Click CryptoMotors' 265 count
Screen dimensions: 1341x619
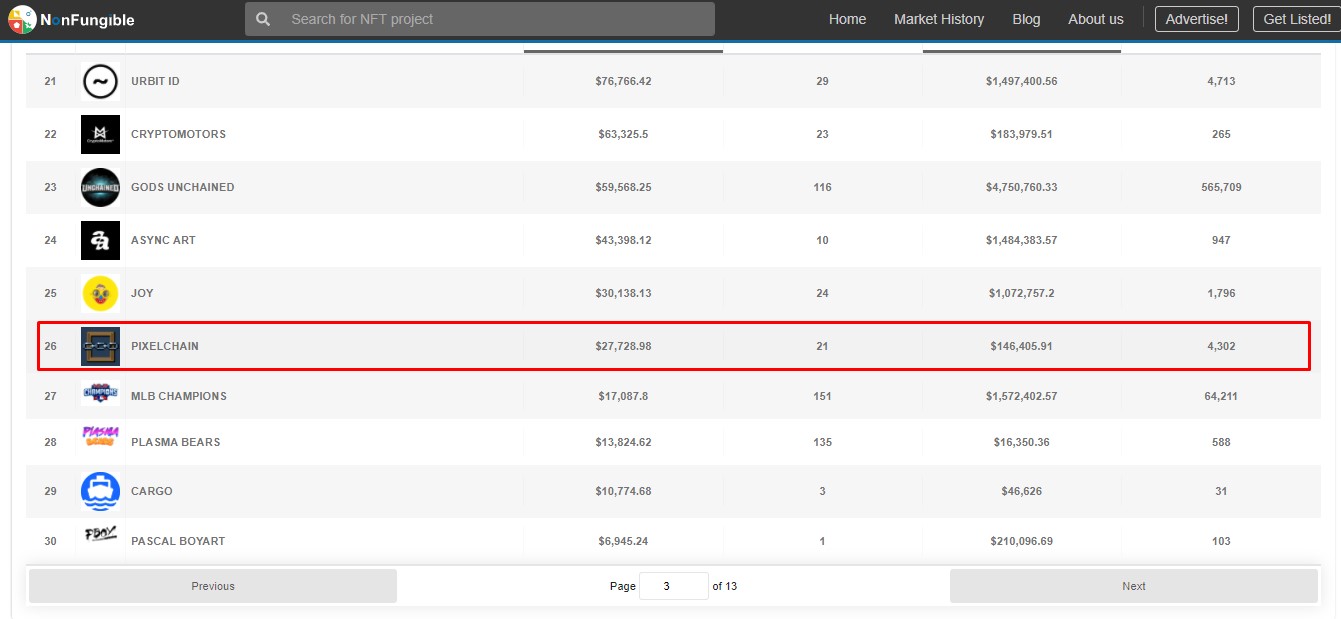click(x=1221, y=134)
